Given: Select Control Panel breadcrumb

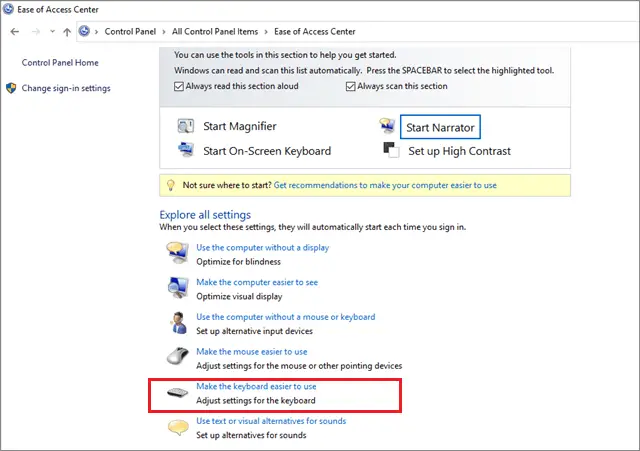Looking at the screenshot, I should pos(130,31).
